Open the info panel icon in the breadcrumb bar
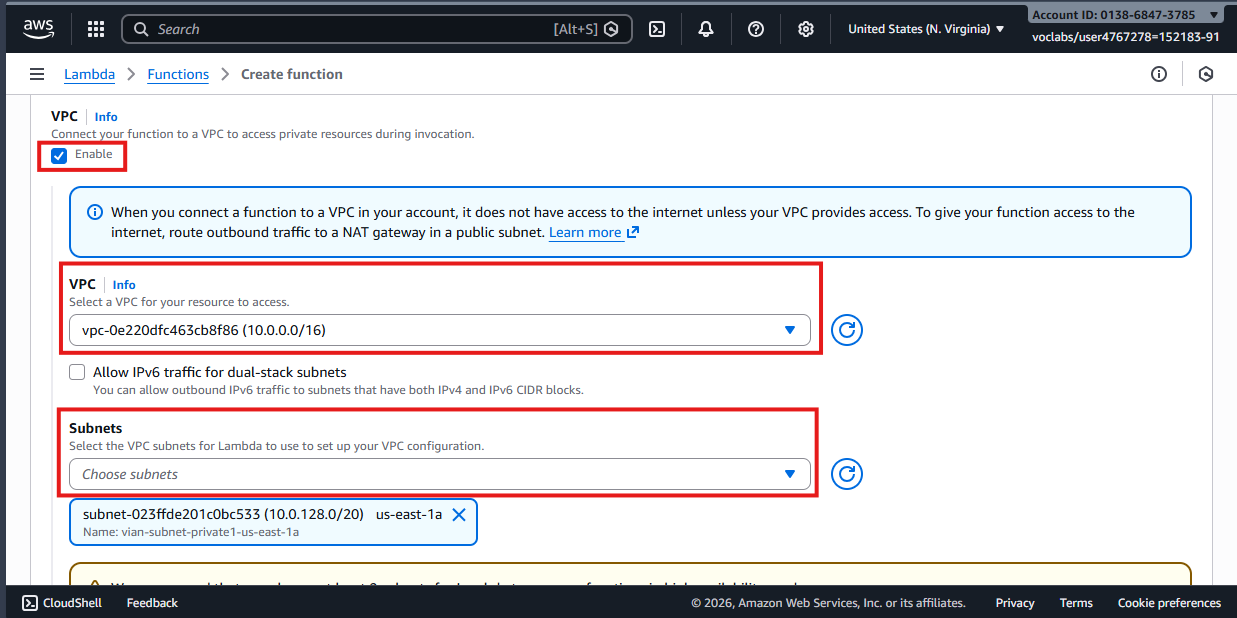1237x618 pixels. point(1159,74)
